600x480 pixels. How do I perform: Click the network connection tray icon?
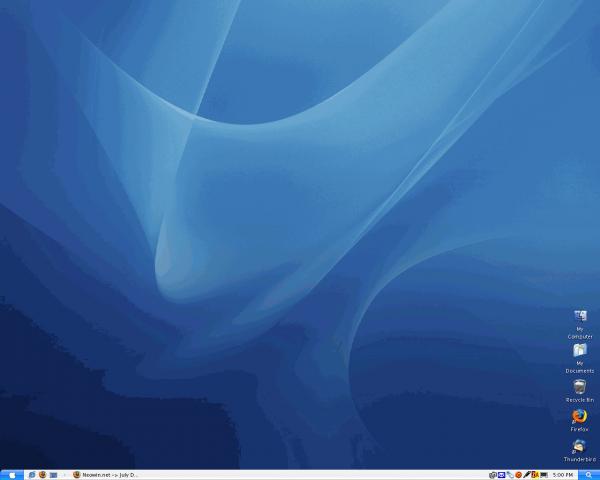point(510,475)
